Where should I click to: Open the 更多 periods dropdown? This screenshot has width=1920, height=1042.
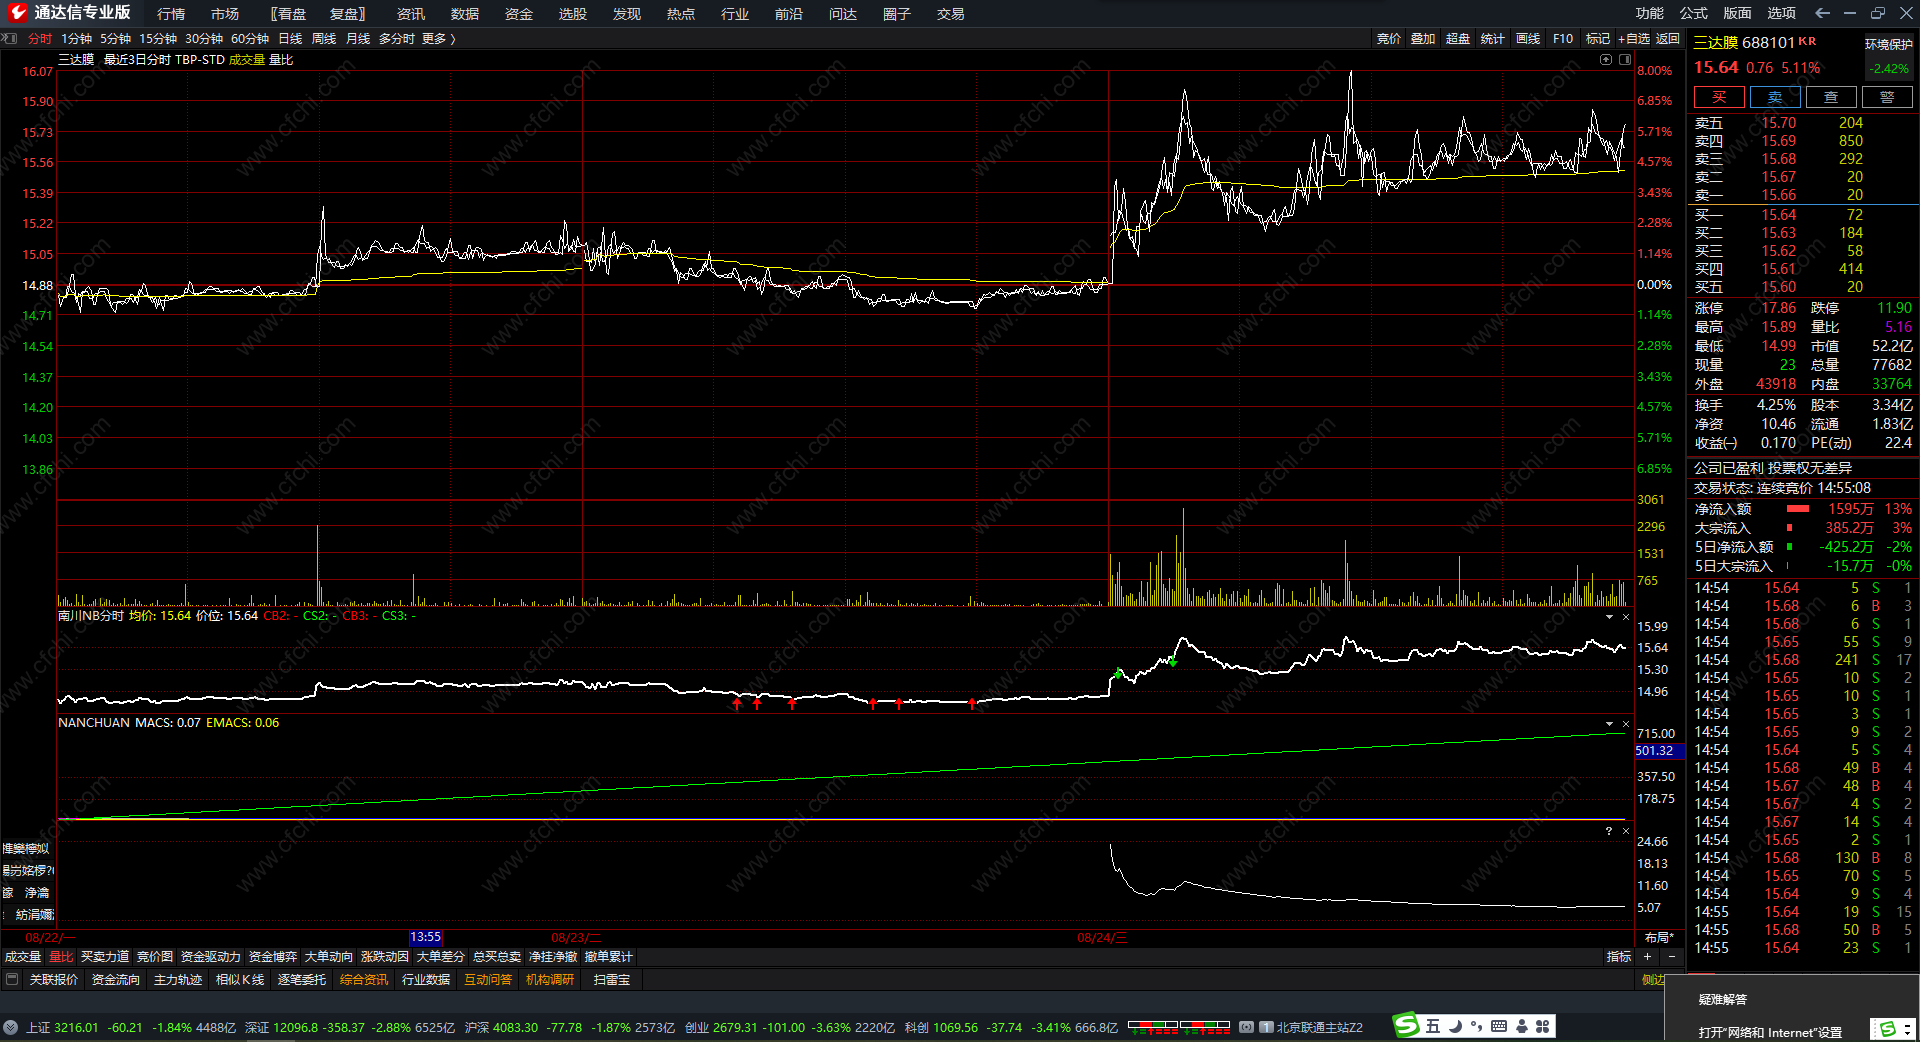pyautogui.click(x=438, y=39)
